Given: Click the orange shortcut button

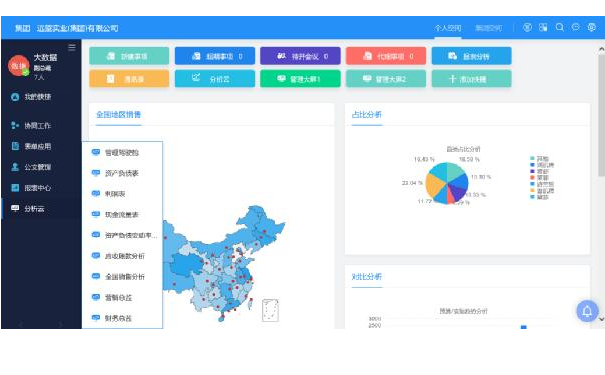Looking at the screenshot, I should click(x=129, y=79).
